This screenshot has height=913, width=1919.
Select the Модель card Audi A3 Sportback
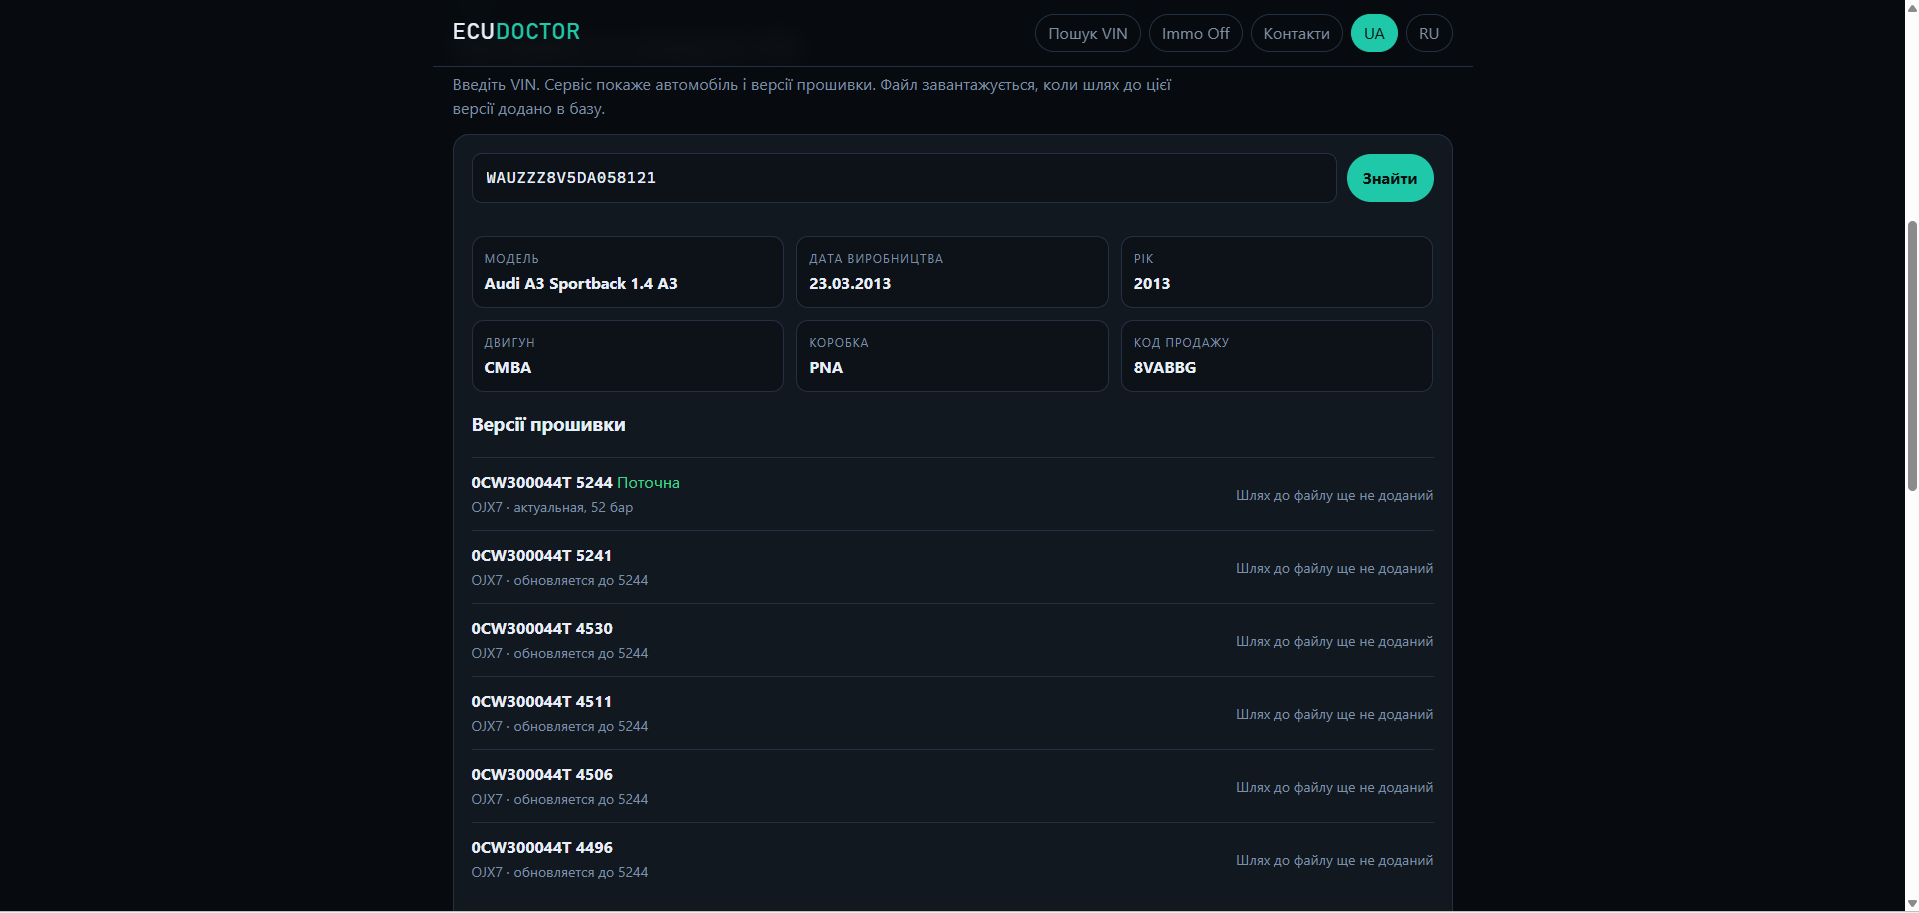pyautogui.click(x=628, y=272)
